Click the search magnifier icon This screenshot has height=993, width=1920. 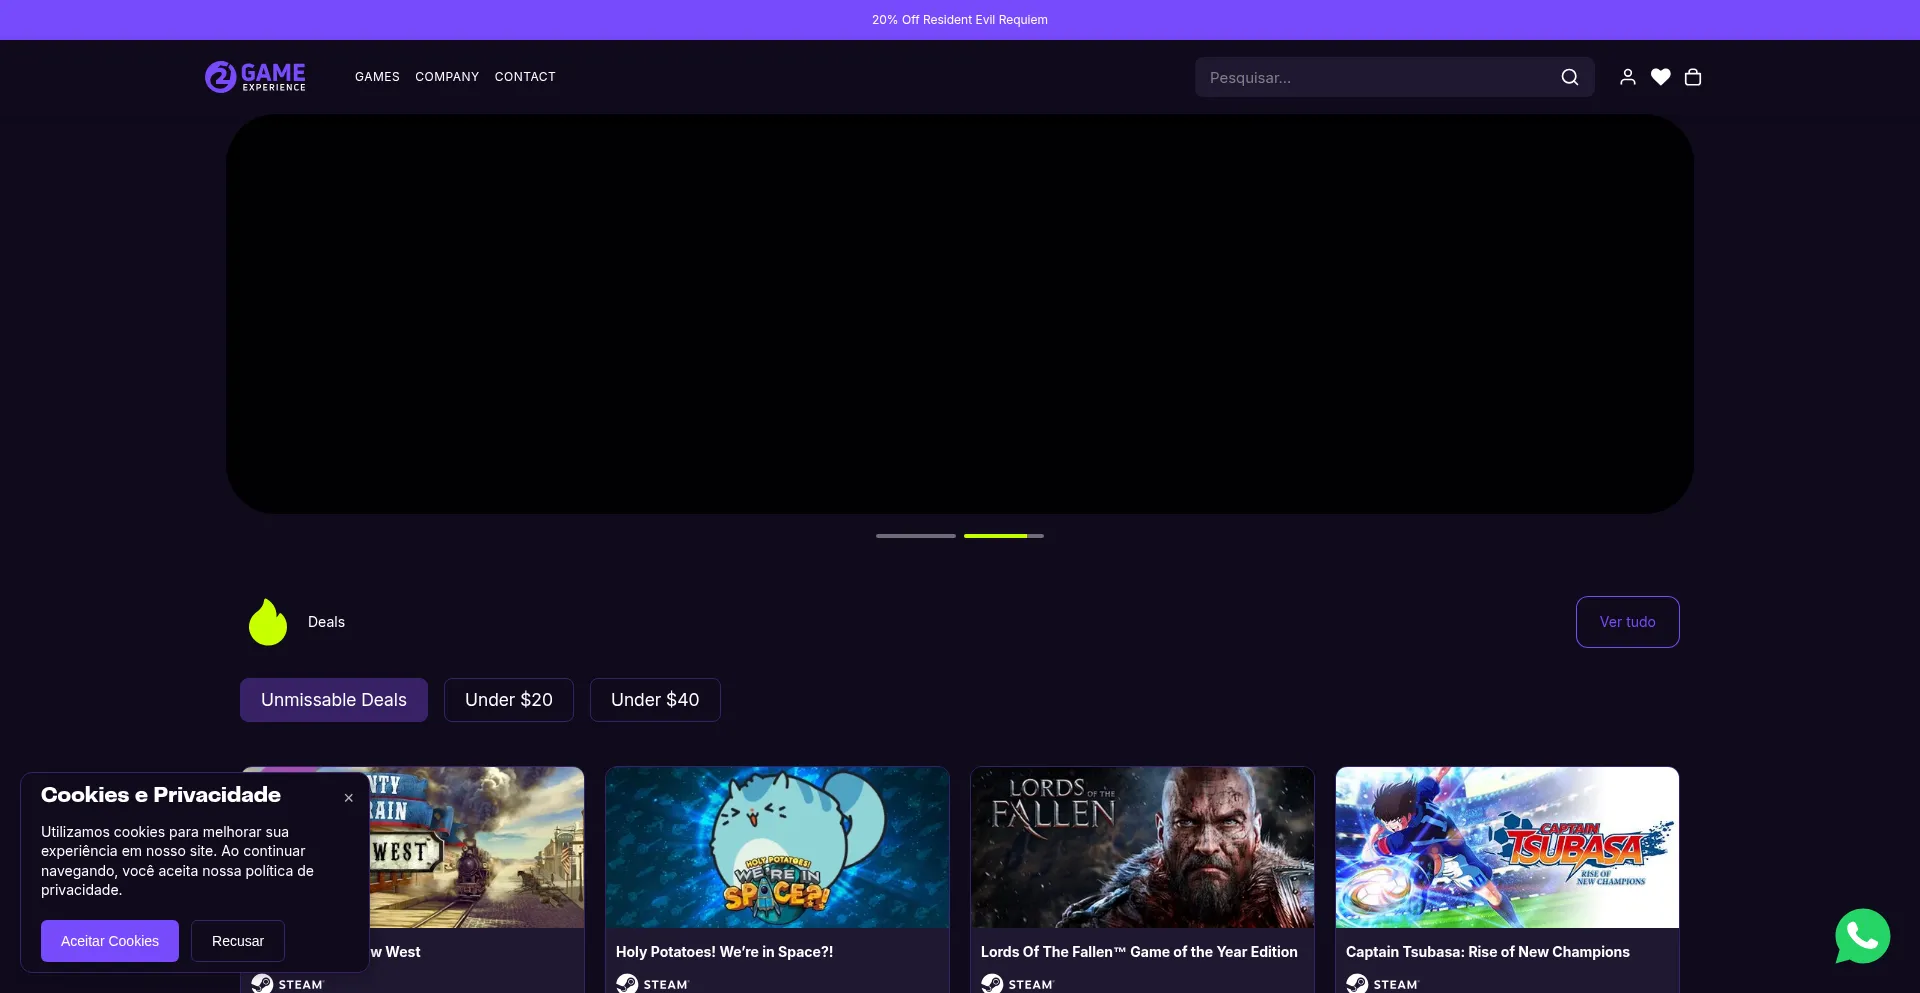[1570, 77]
